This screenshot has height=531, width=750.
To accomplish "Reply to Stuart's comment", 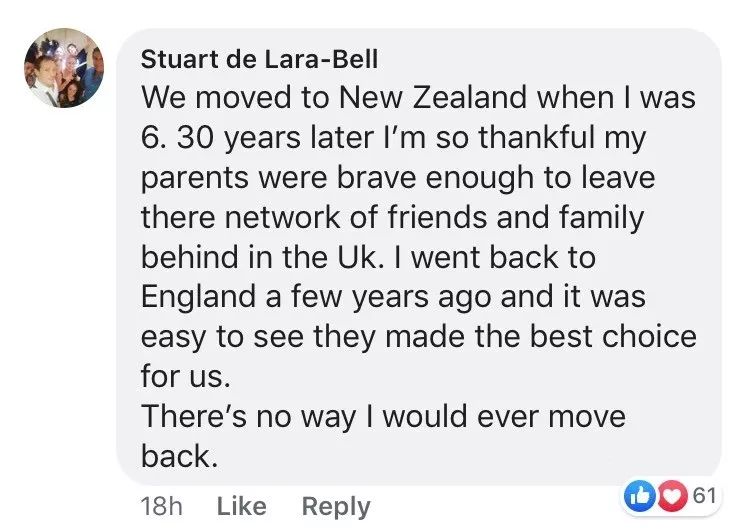I will pos(336,507).
